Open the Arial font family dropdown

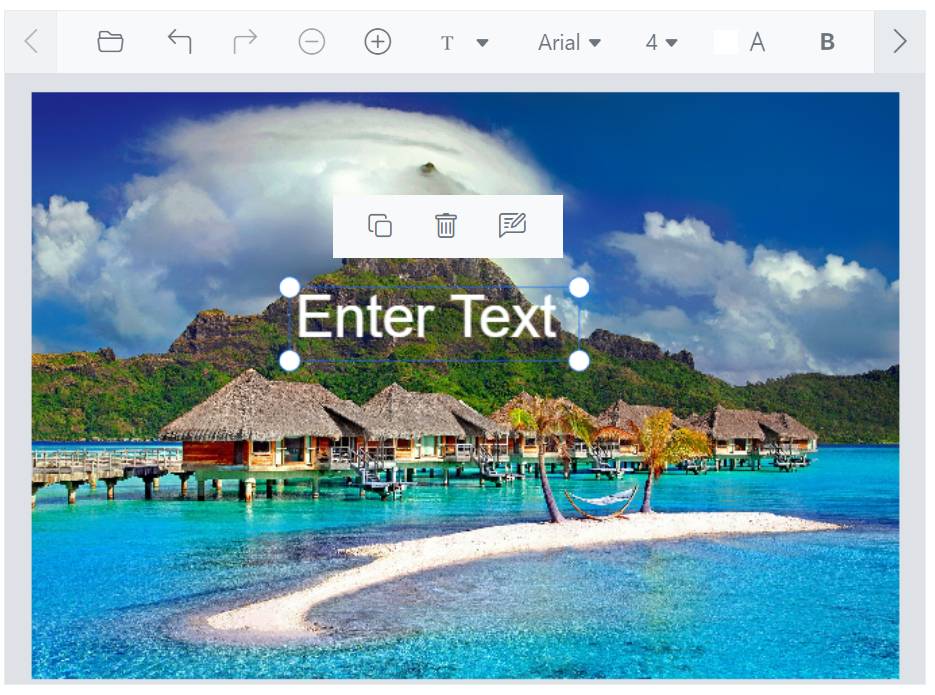click(x=569, y=42)
